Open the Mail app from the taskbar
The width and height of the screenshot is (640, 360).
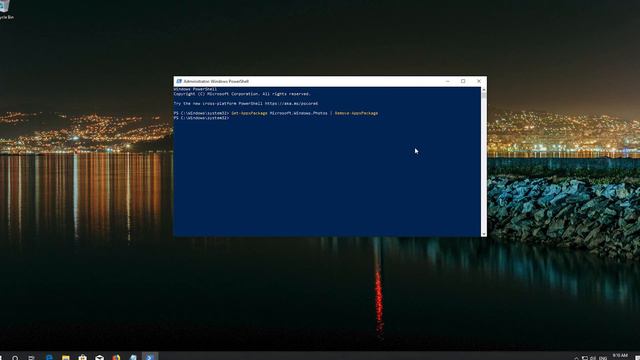click(x=99, y=358)
